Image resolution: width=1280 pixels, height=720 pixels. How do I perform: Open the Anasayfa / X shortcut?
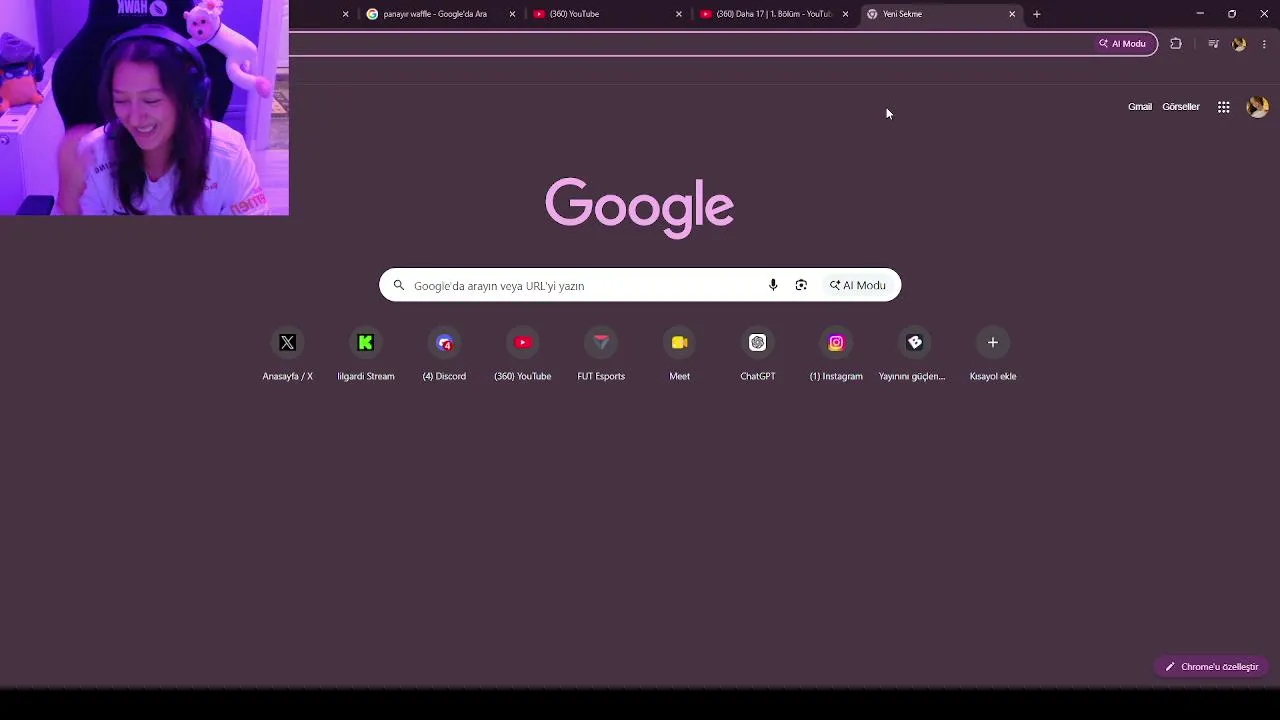pos(287,355)
